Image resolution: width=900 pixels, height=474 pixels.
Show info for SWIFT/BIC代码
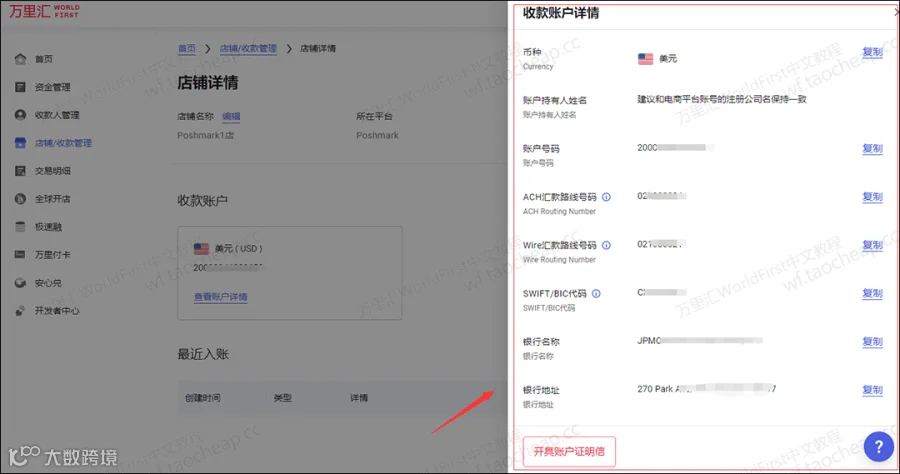click(596, 293)
